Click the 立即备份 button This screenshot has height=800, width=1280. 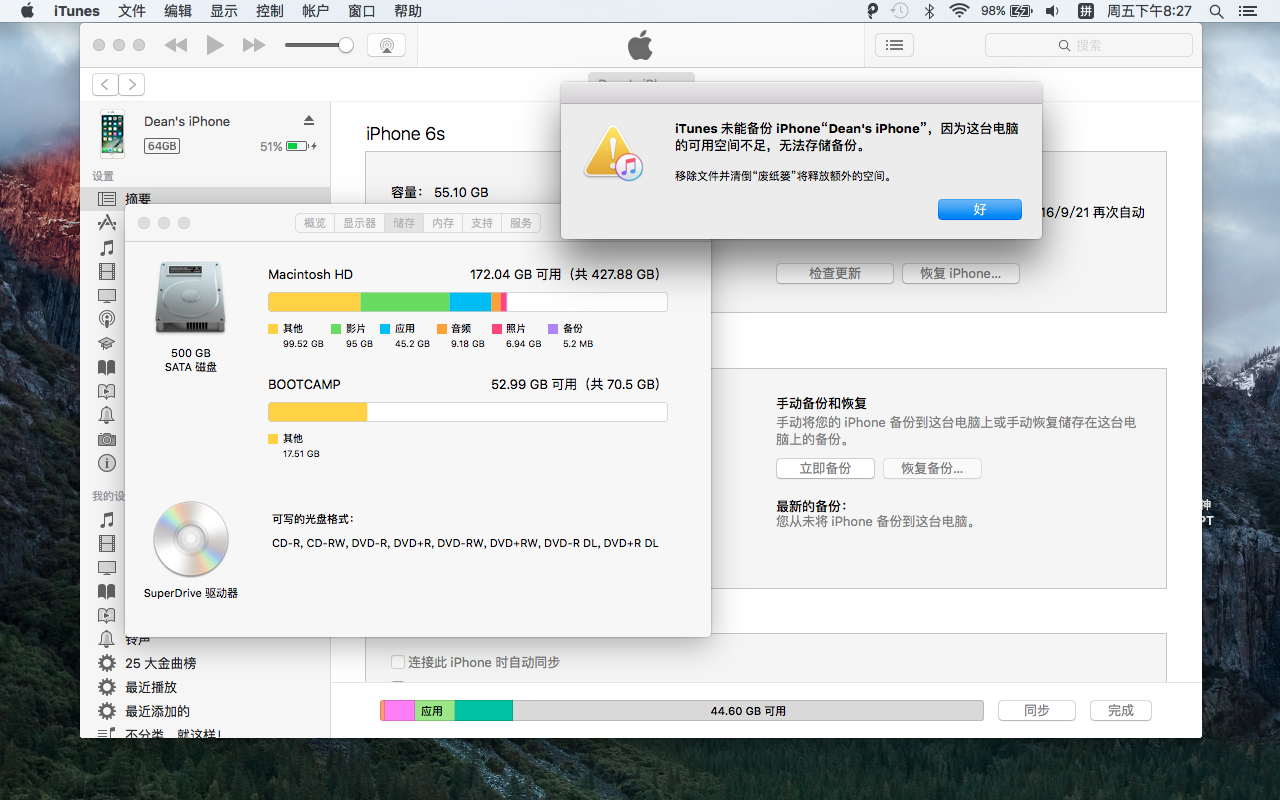(825, 468)
